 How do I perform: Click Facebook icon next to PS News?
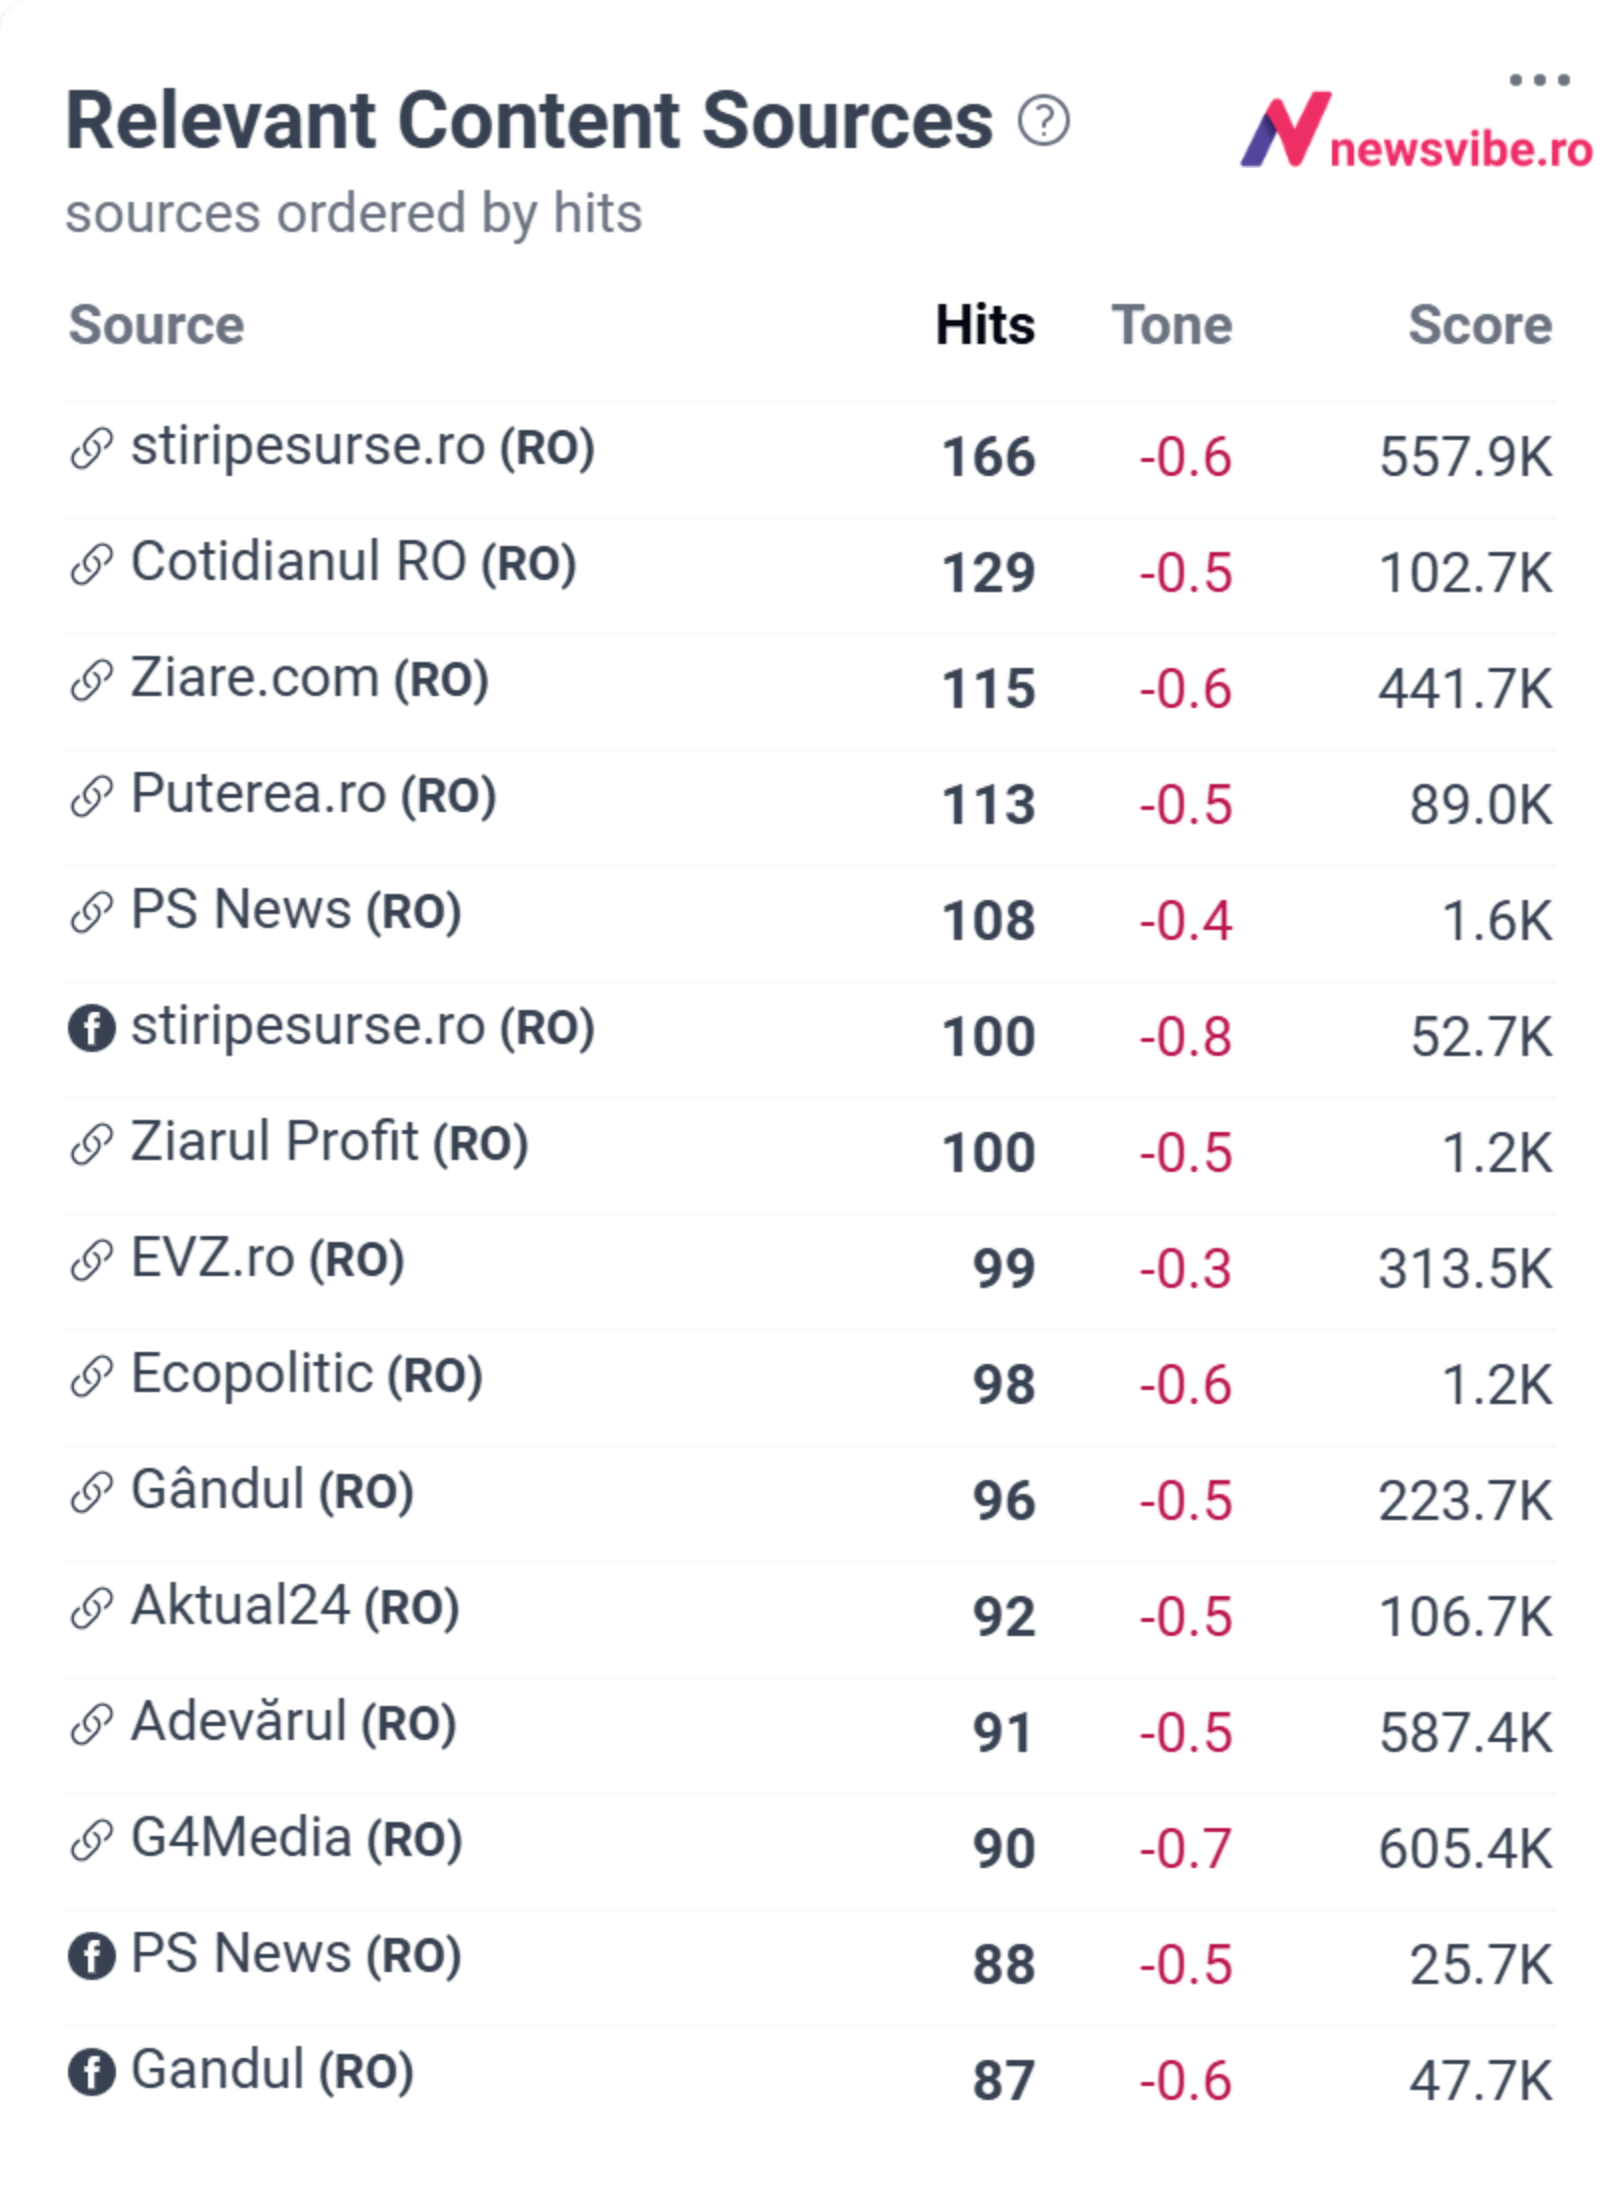(x=91, y=1955)
